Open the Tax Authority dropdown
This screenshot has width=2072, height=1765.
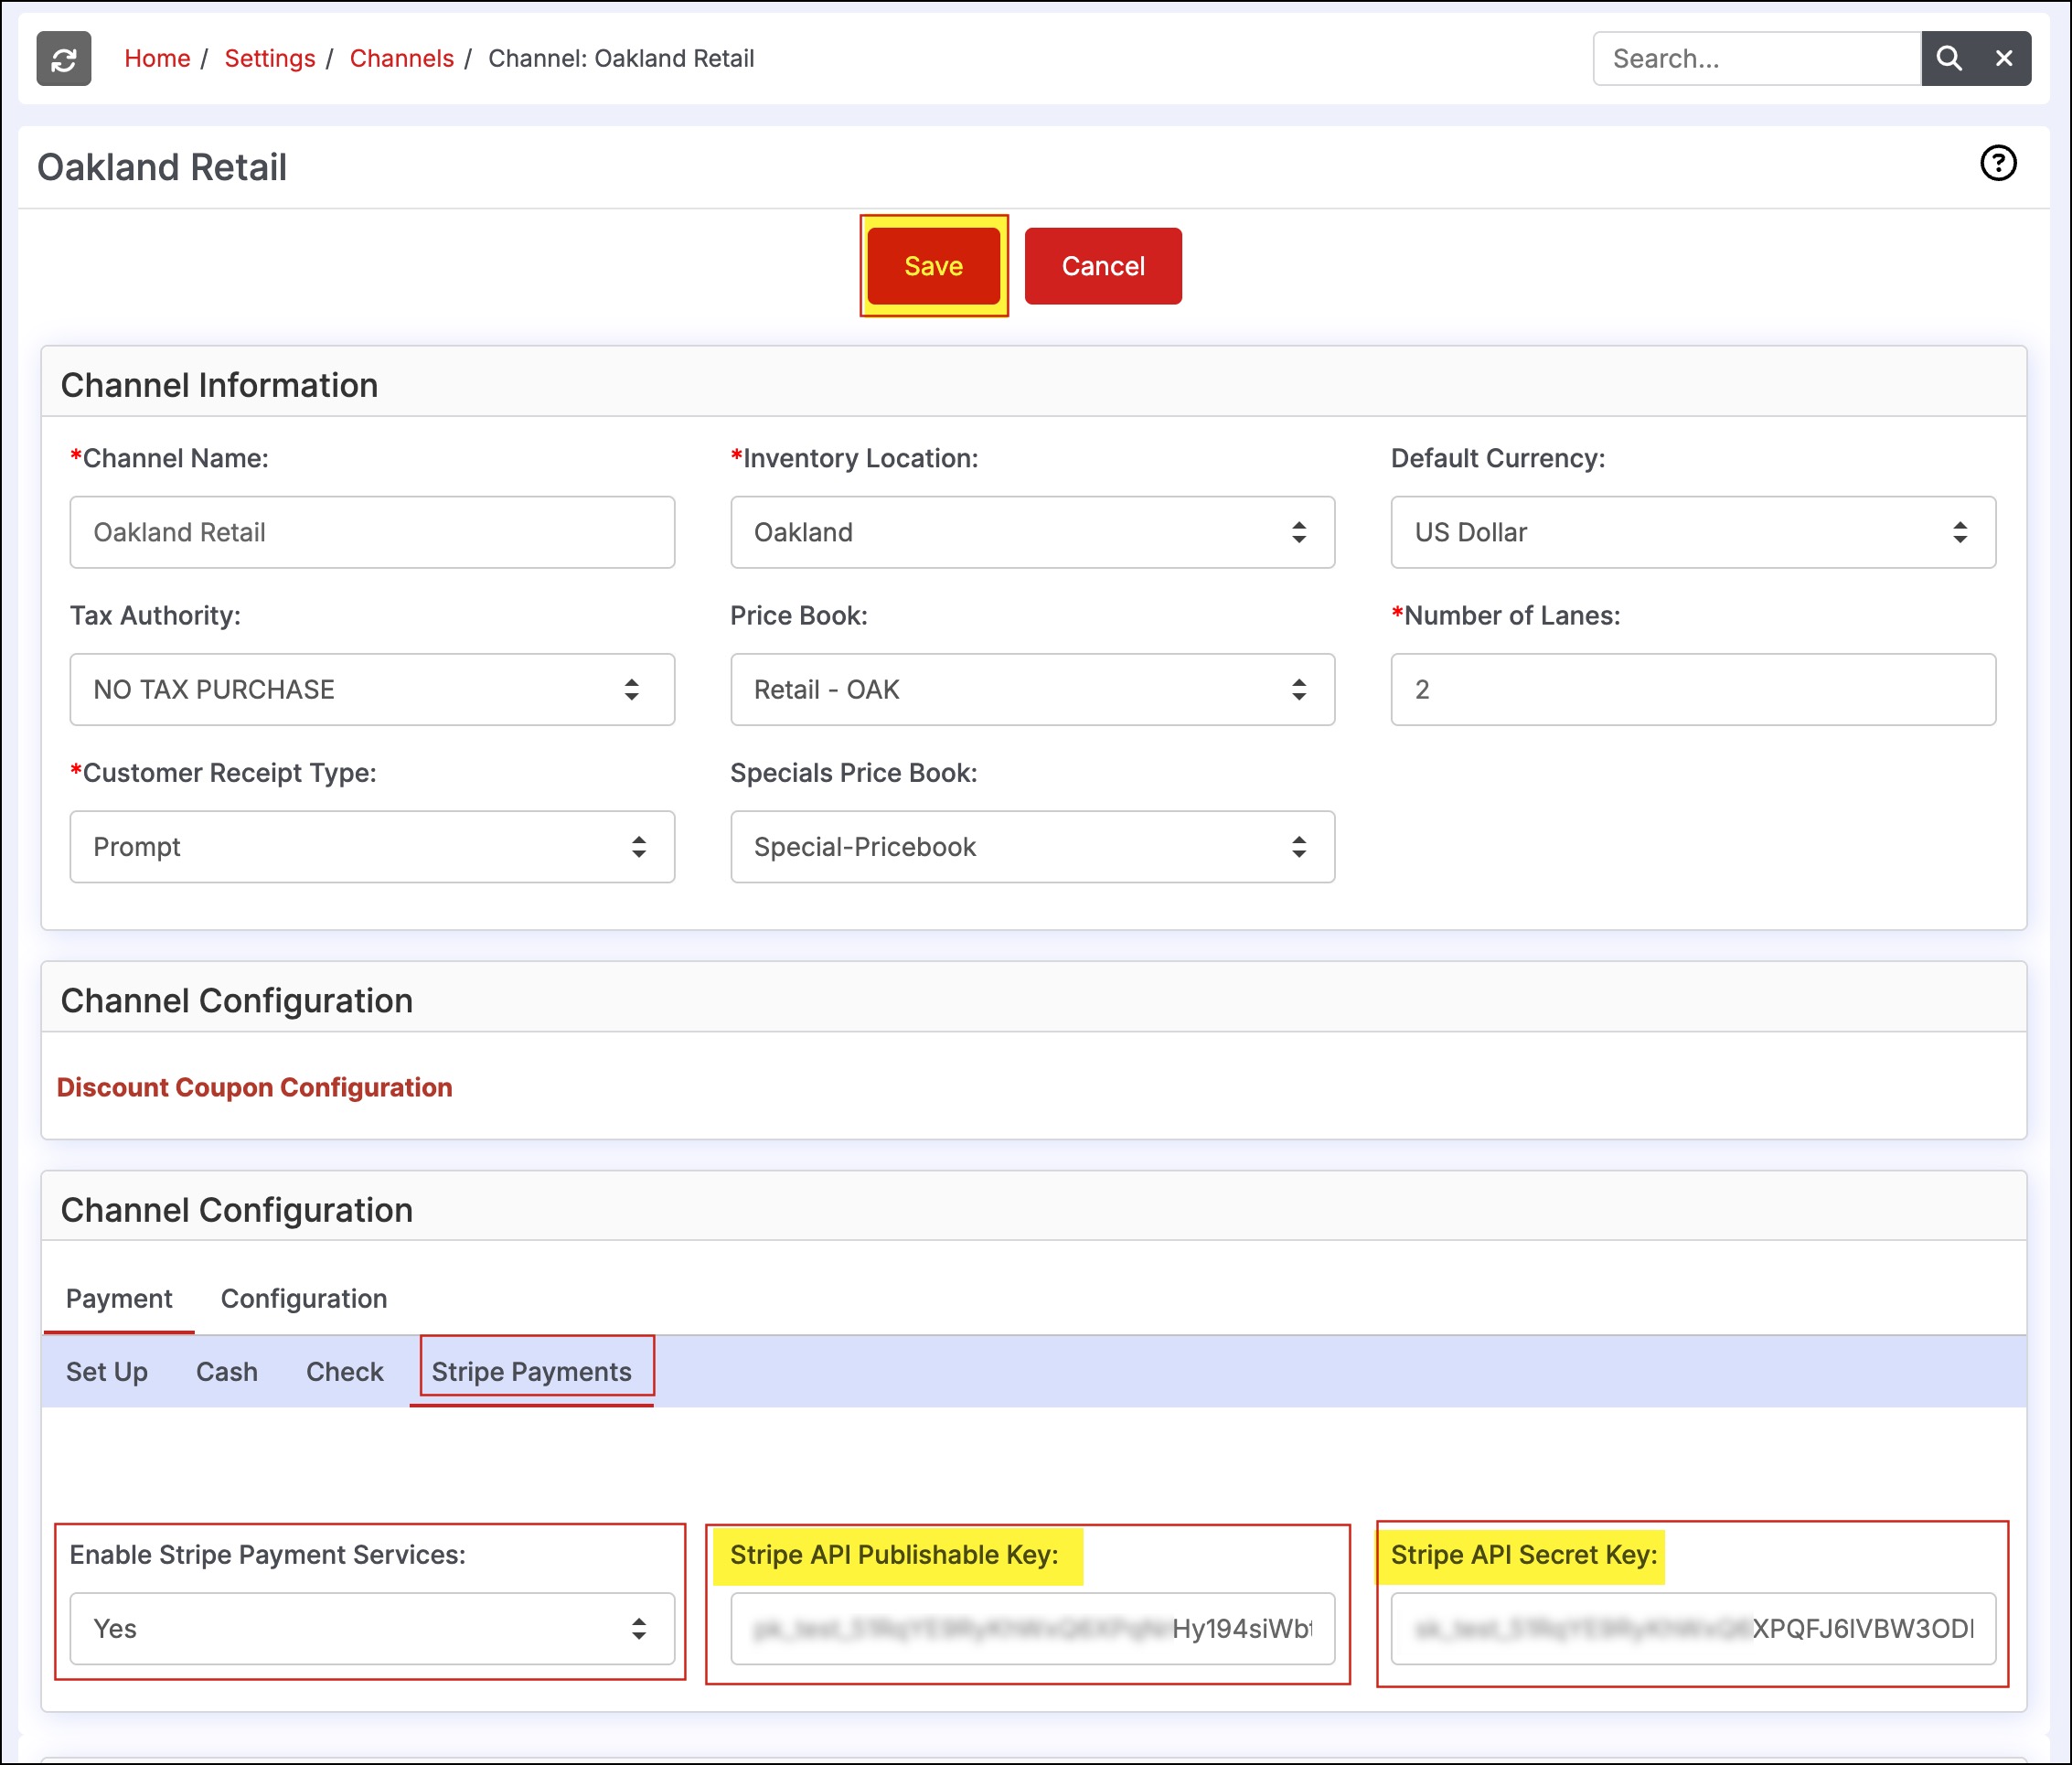[x=371, y=689]
